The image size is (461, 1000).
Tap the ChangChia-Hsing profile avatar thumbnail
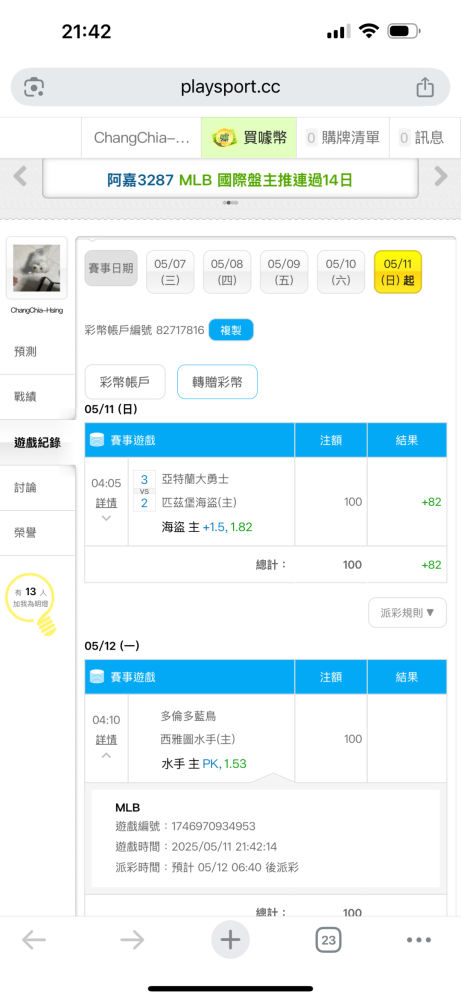point(37,268)
